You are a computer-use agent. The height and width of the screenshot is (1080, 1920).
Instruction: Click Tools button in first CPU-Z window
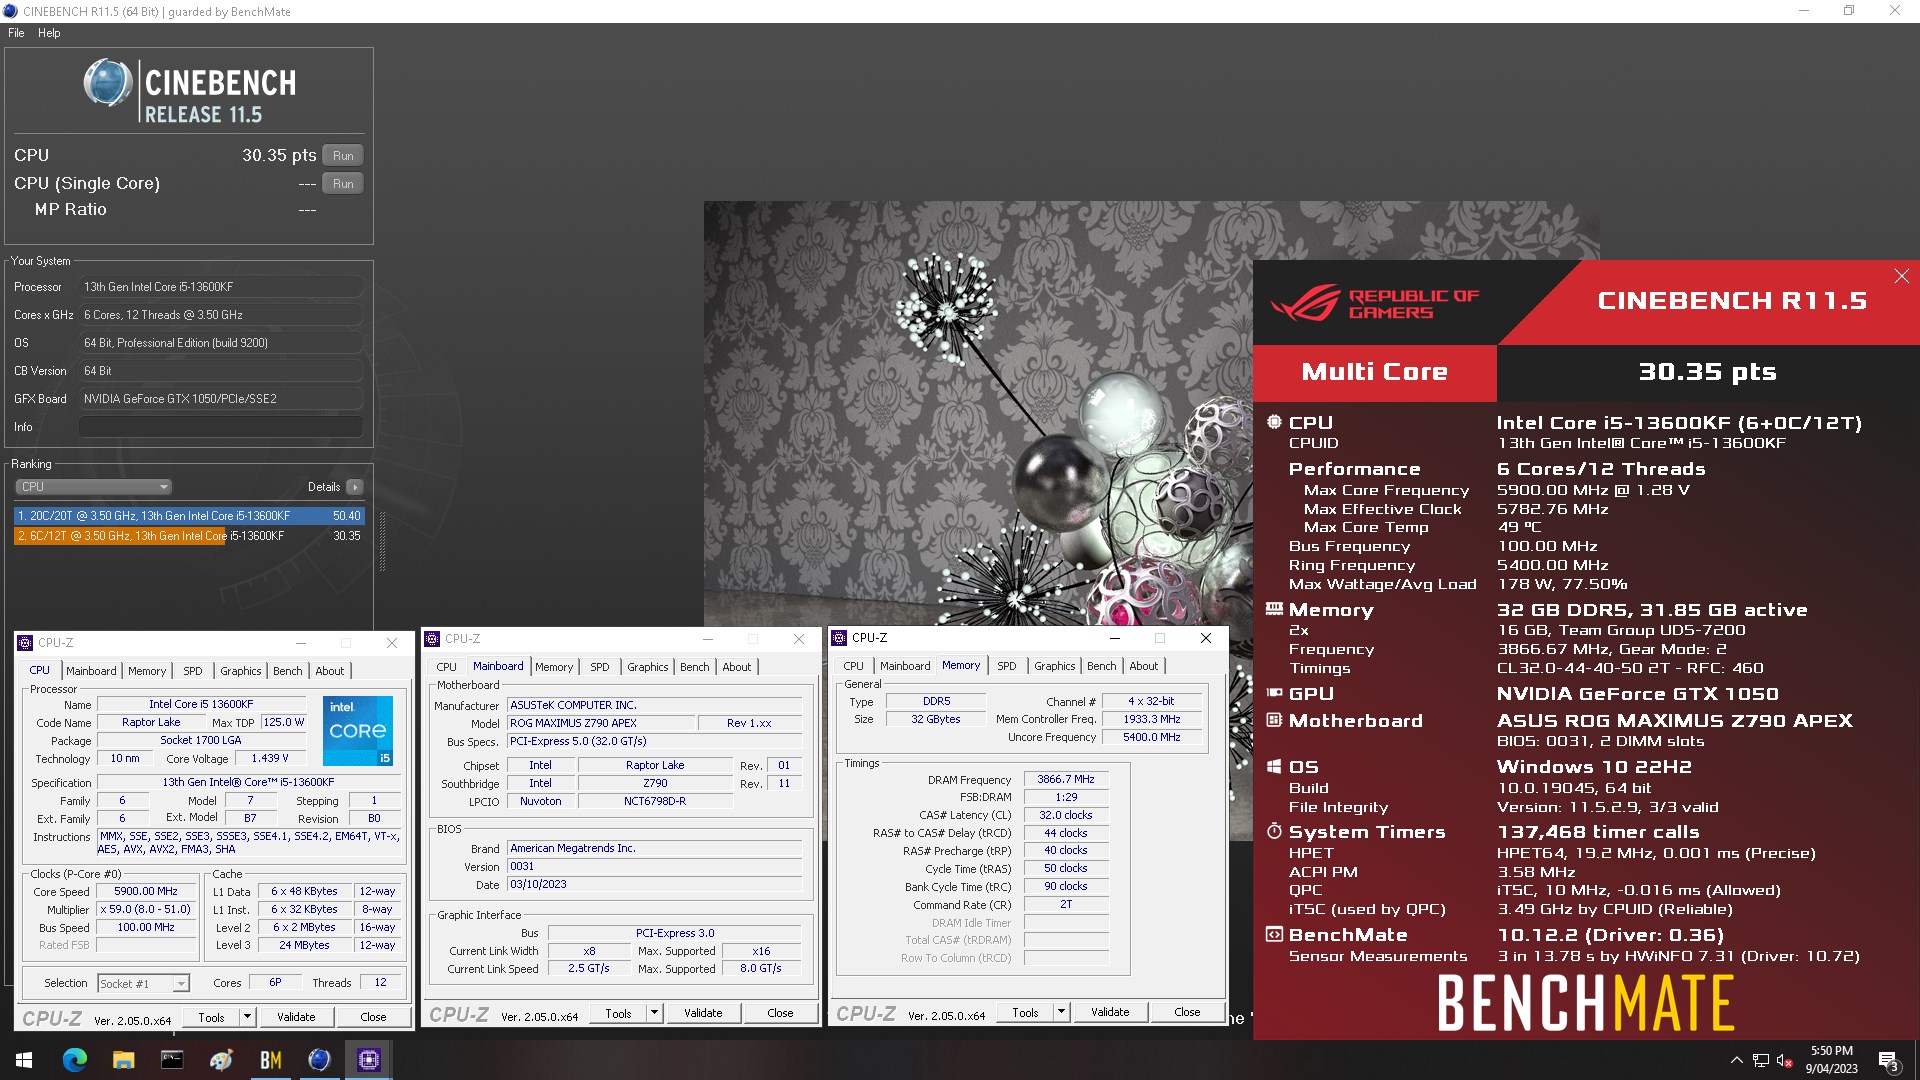(211, 1017)
